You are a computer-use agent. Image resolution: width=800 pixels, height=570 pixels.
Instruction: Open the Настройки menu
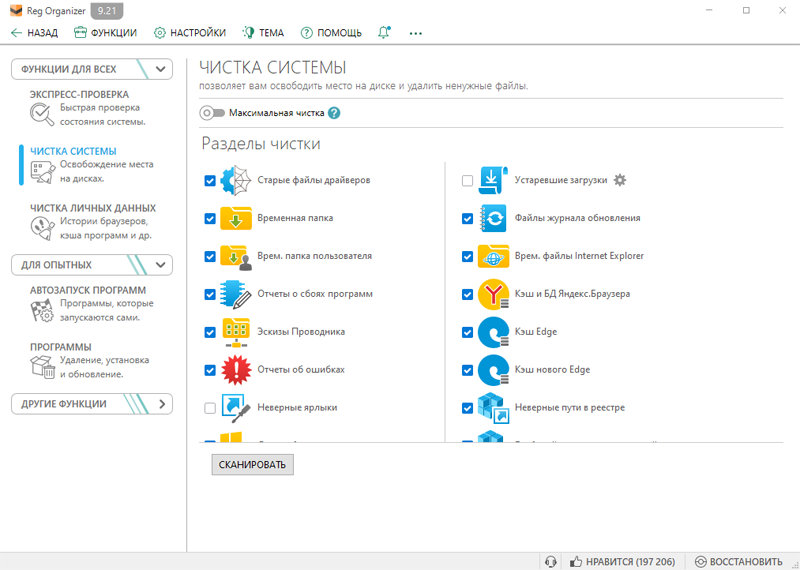click(190, 33)
